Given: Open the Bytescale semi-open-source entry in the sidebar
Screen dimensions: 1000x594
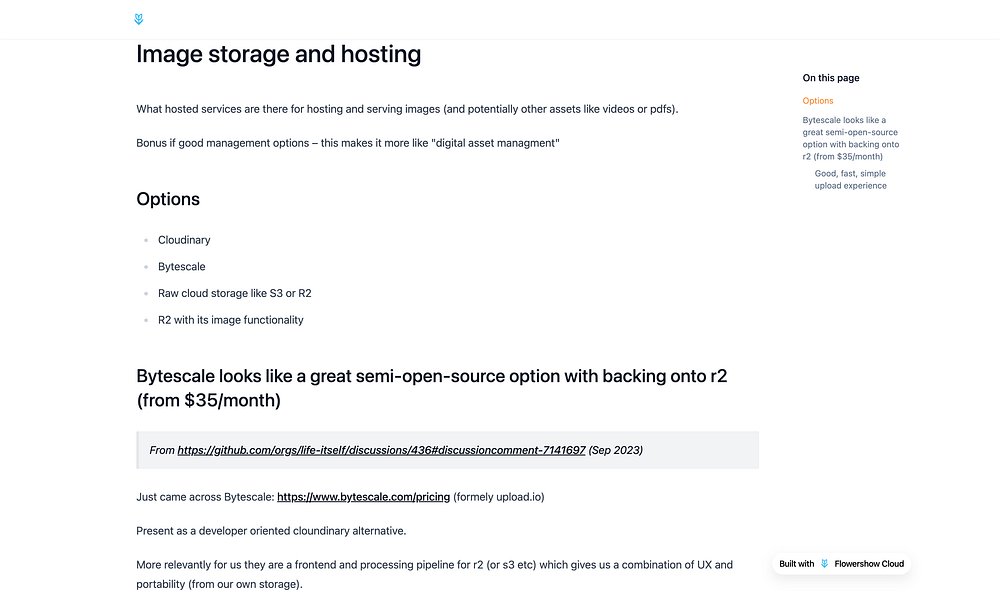Looking at the screenshot, I should [850, 138].
